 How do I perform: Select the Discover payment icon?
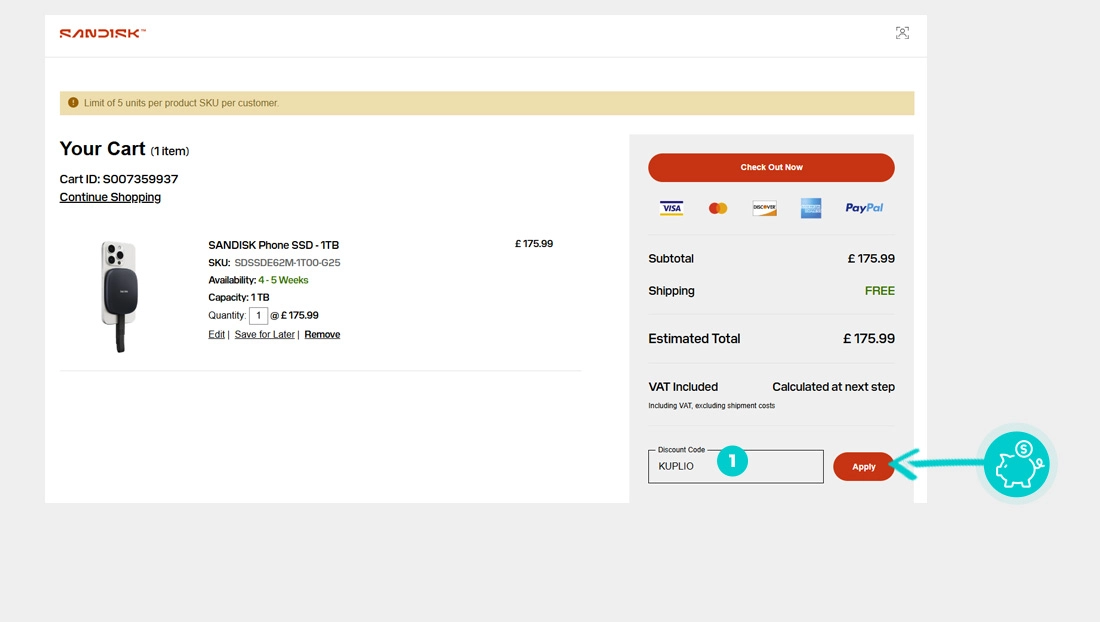(764, 208)
